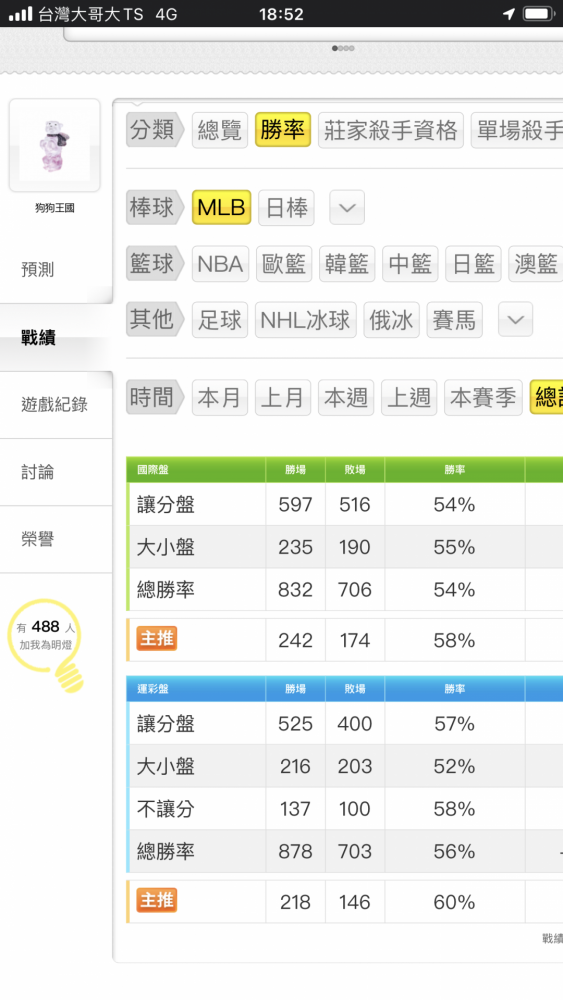Tap the location arrow in status bar
563x1000 pixels.
(508, 13)
